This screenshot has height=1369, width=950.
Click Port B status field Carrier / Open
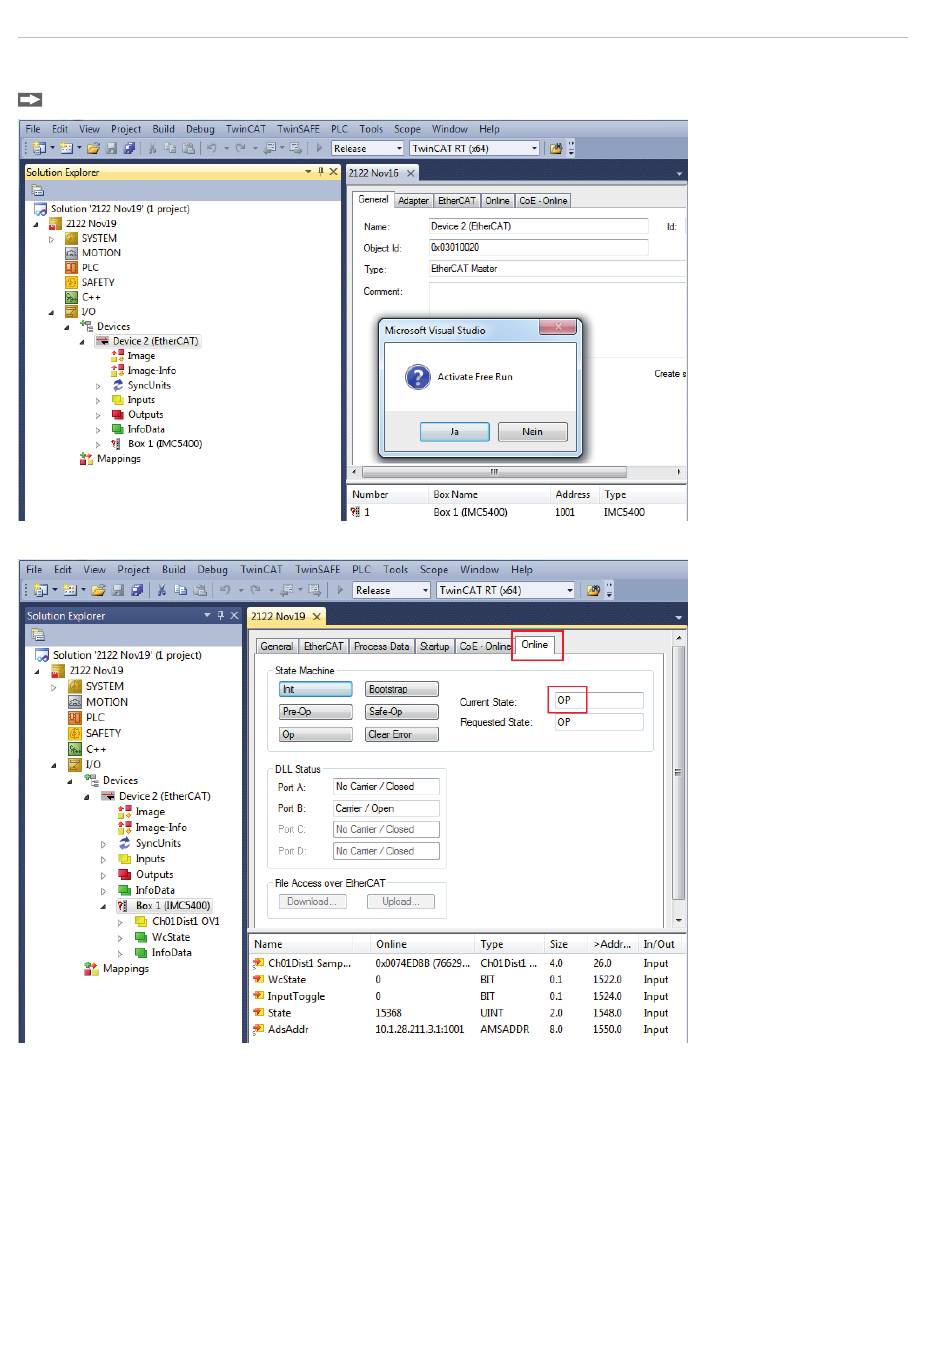click(386, 809)
